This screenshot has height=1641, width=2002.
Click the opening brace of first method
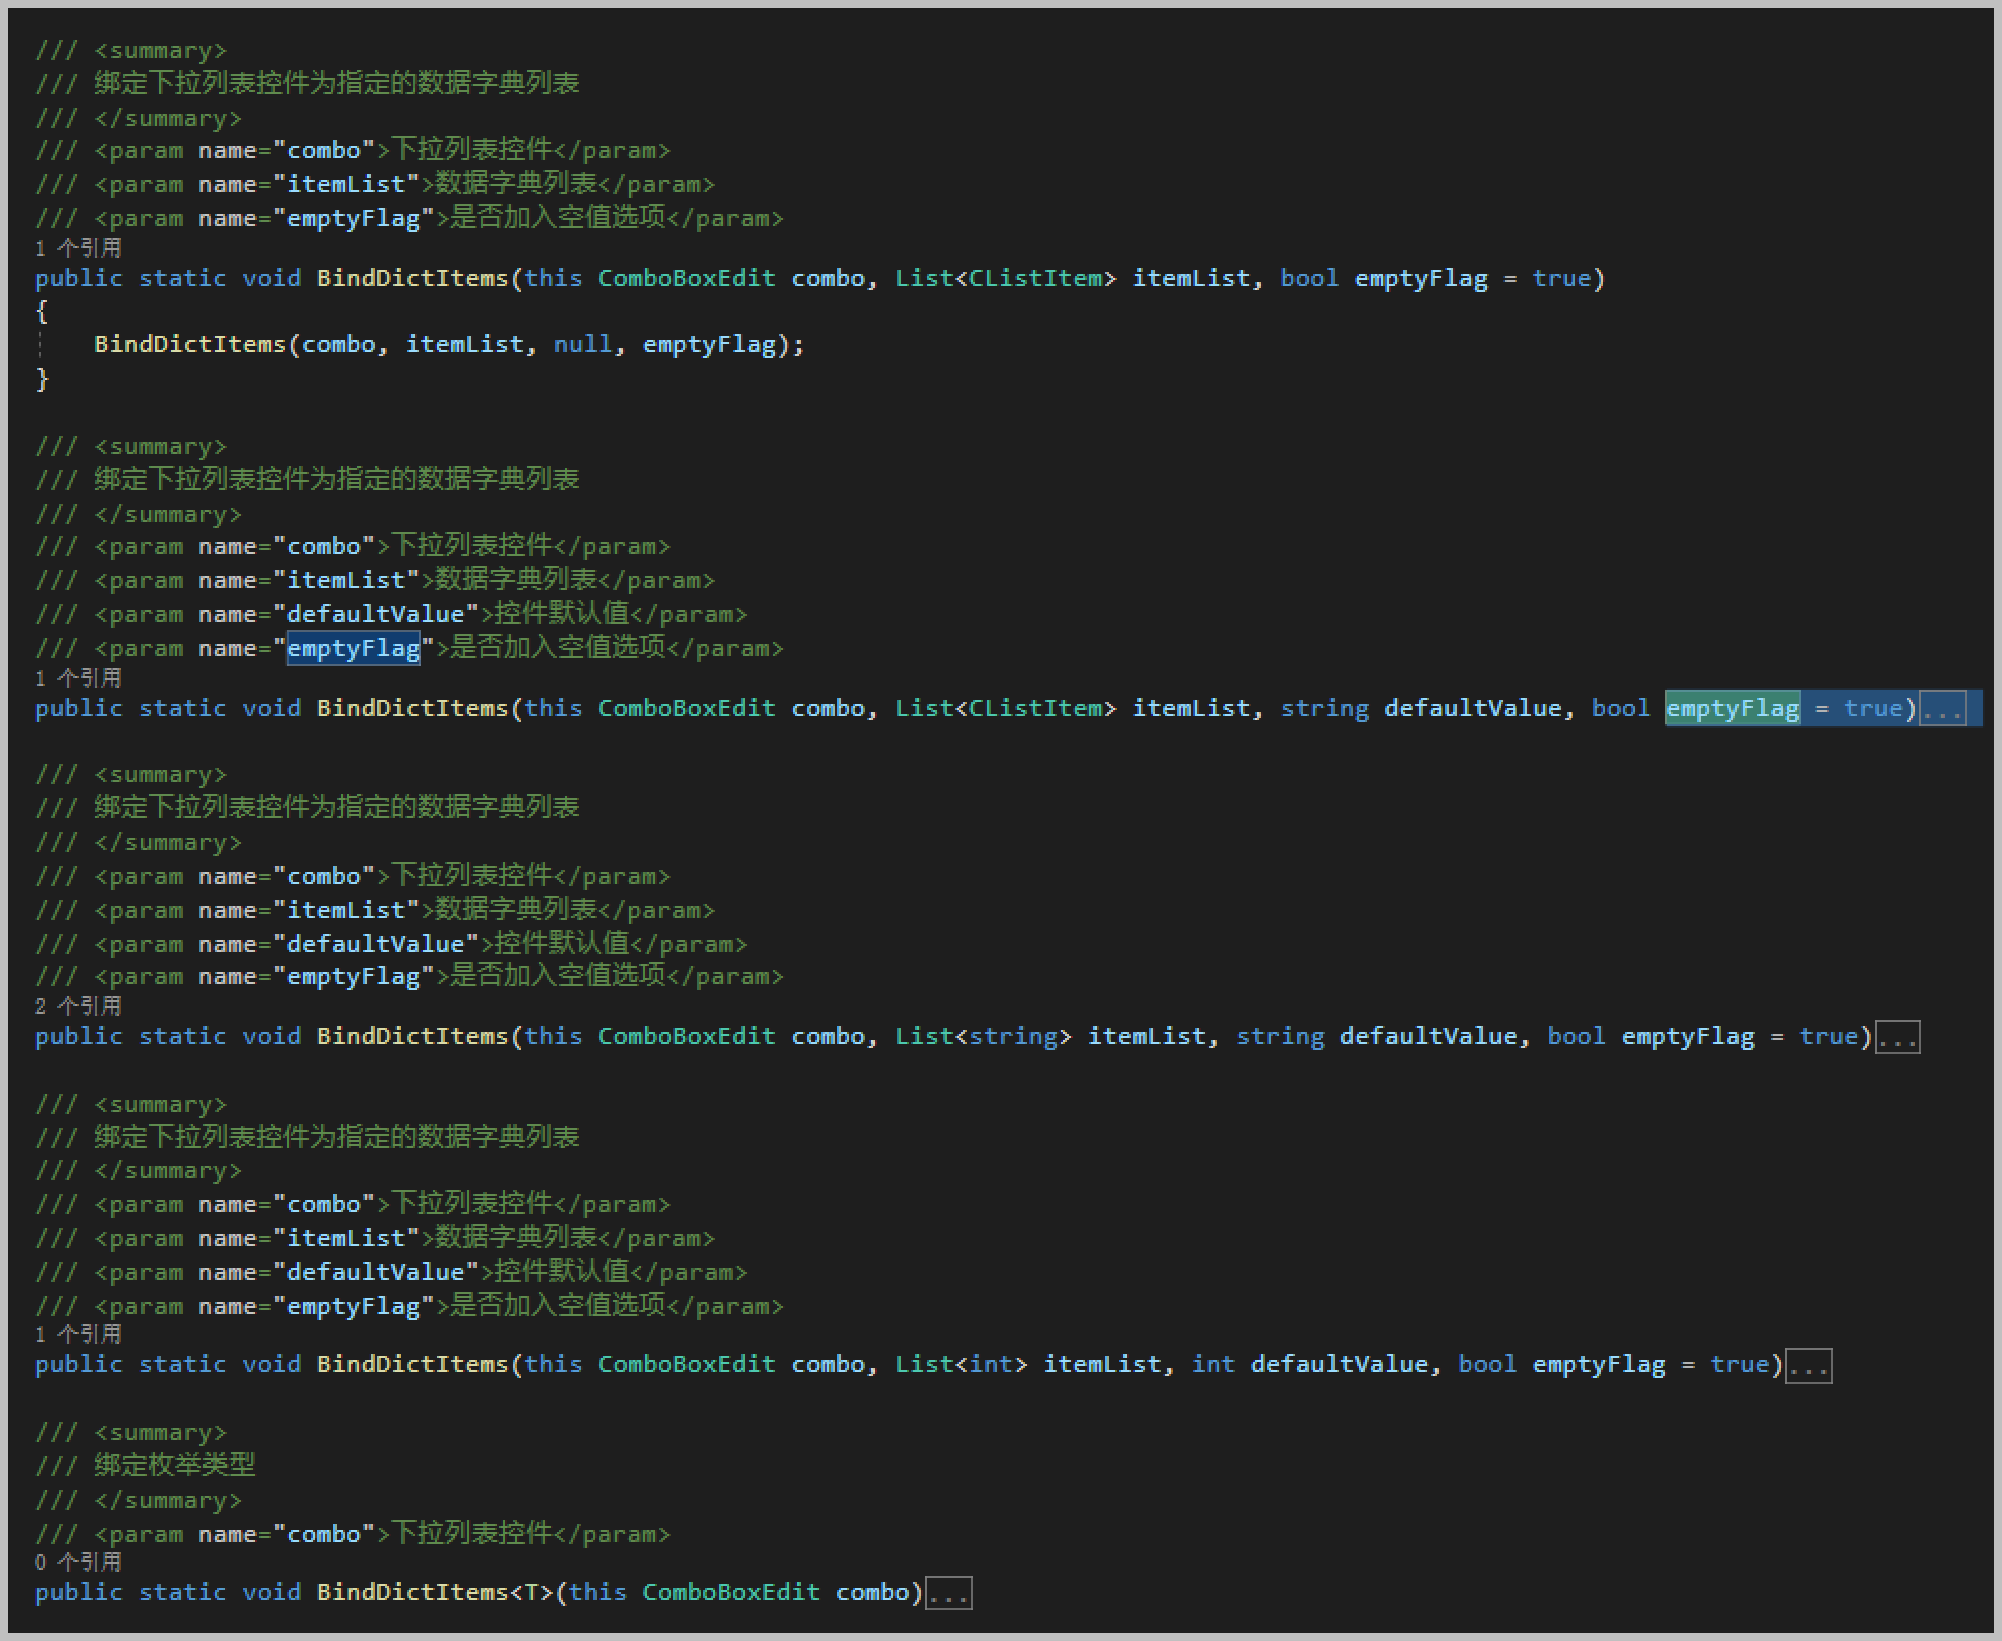pos(42,312)
